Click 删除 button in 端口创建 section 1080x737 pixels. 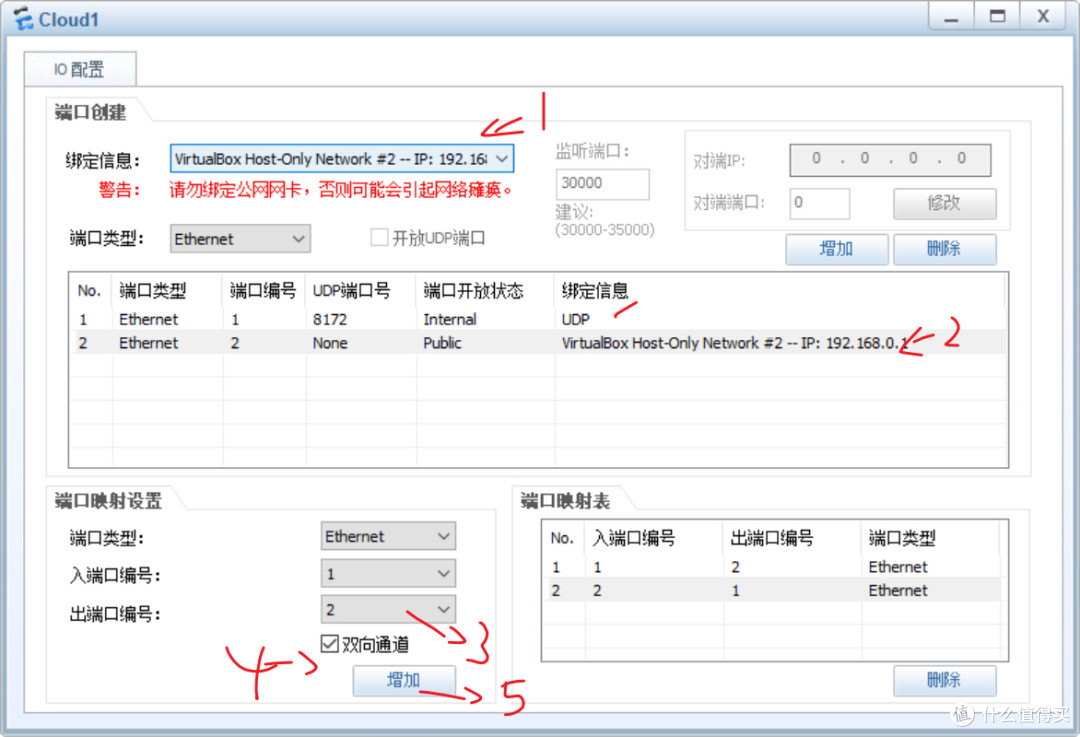click(x=944, y=249)
